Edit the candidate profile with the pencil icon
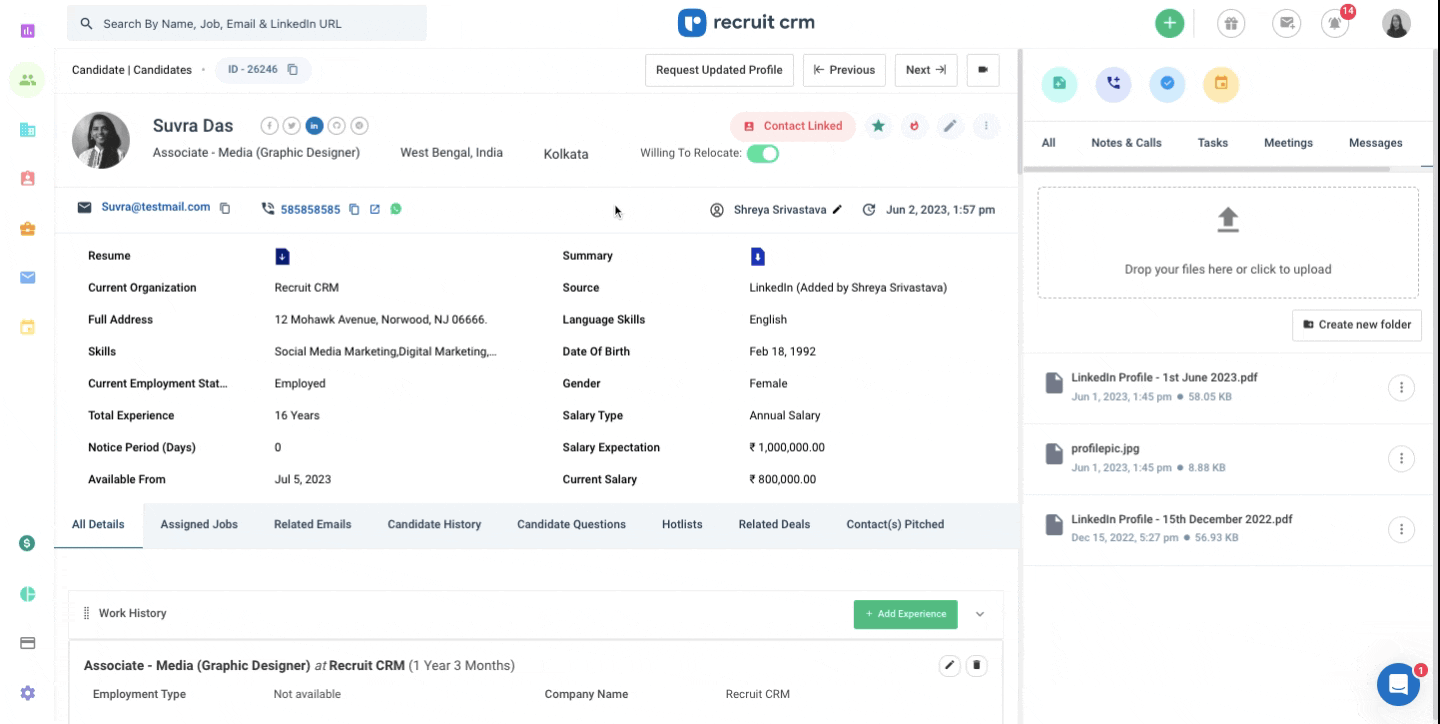 click(950, 125)
